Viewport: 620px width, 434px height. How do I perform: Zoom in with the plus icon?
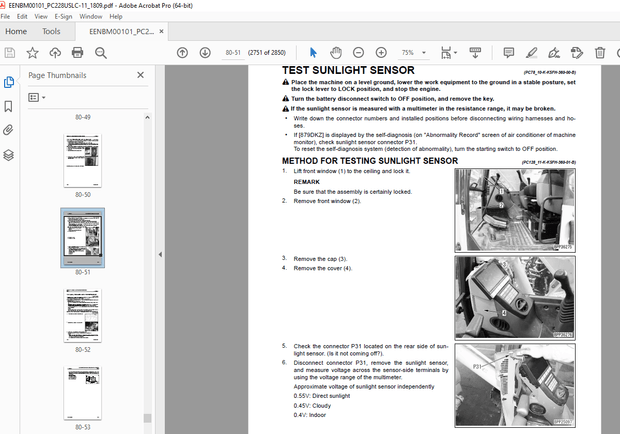(x=381, y=53)
